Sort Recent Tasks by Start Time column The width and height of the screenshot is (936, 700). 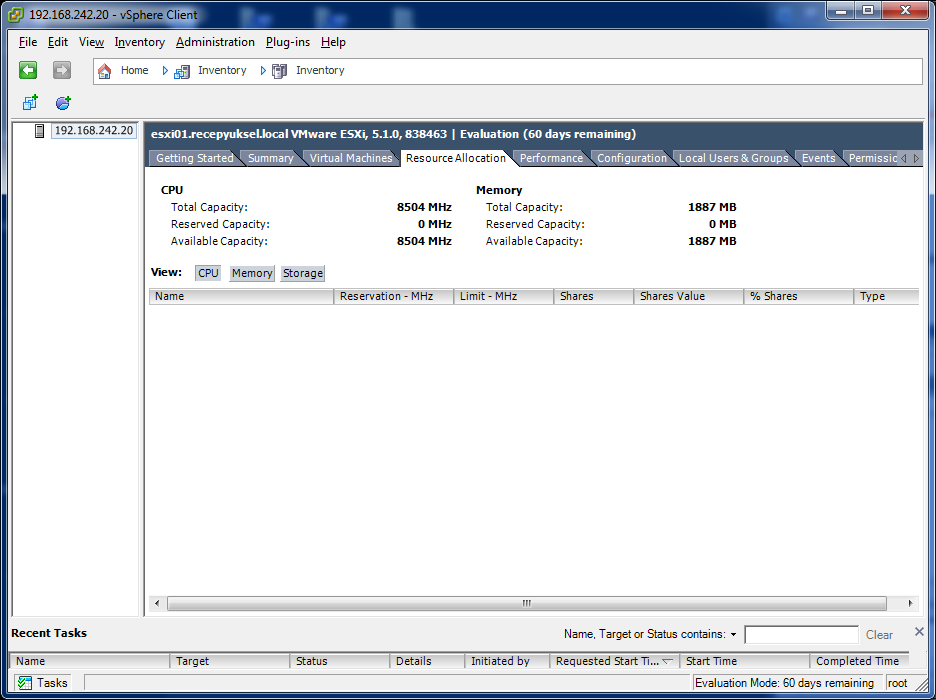[744, 661]
